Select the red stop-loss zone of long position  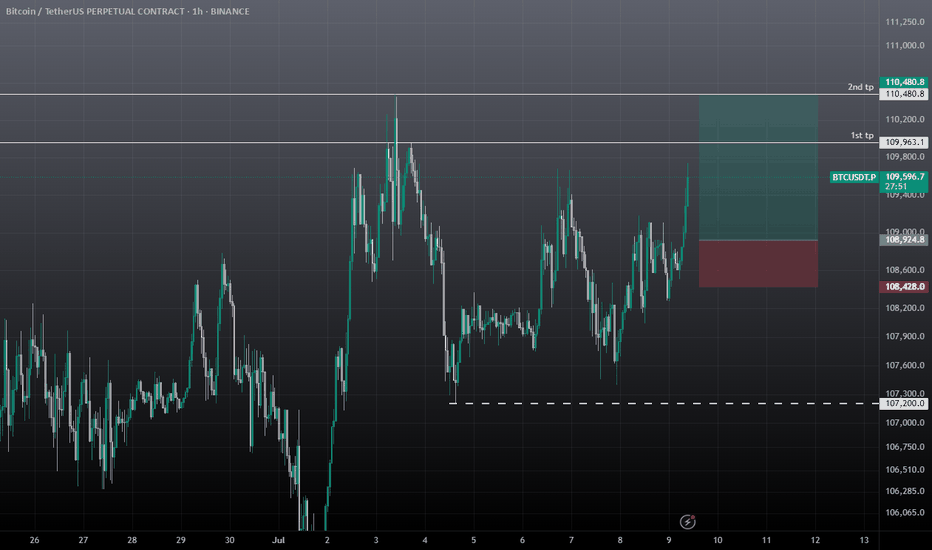758,264
